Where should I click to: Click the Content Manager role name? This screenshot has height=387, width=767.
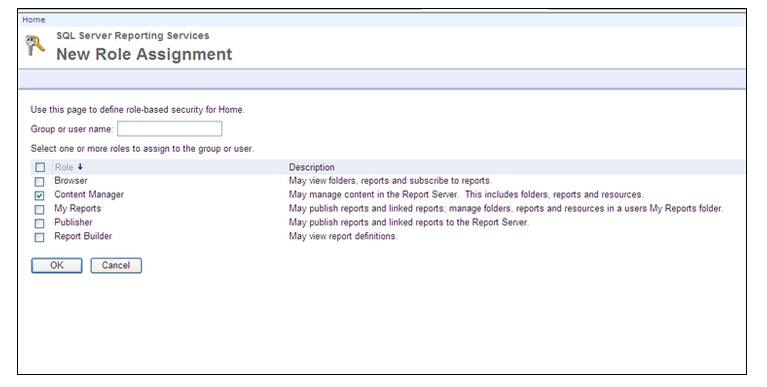pyautogui.click(x=89, y=194)
